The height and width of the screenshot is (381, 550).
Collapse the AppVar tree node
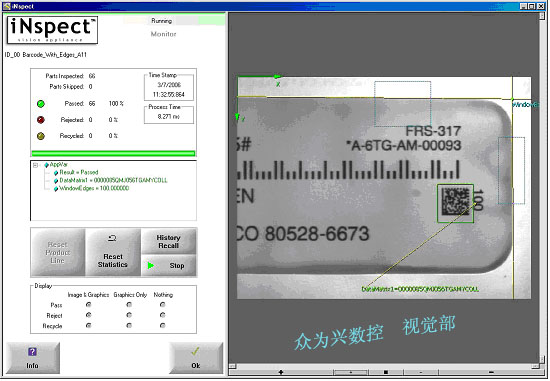tap(35, 165)
